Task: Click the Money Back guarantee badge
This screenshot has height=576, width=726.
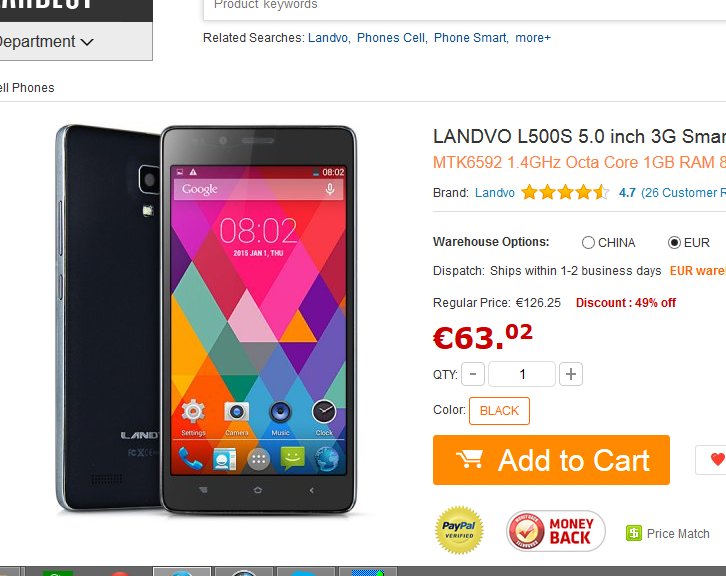Action: tap(556, 531)
